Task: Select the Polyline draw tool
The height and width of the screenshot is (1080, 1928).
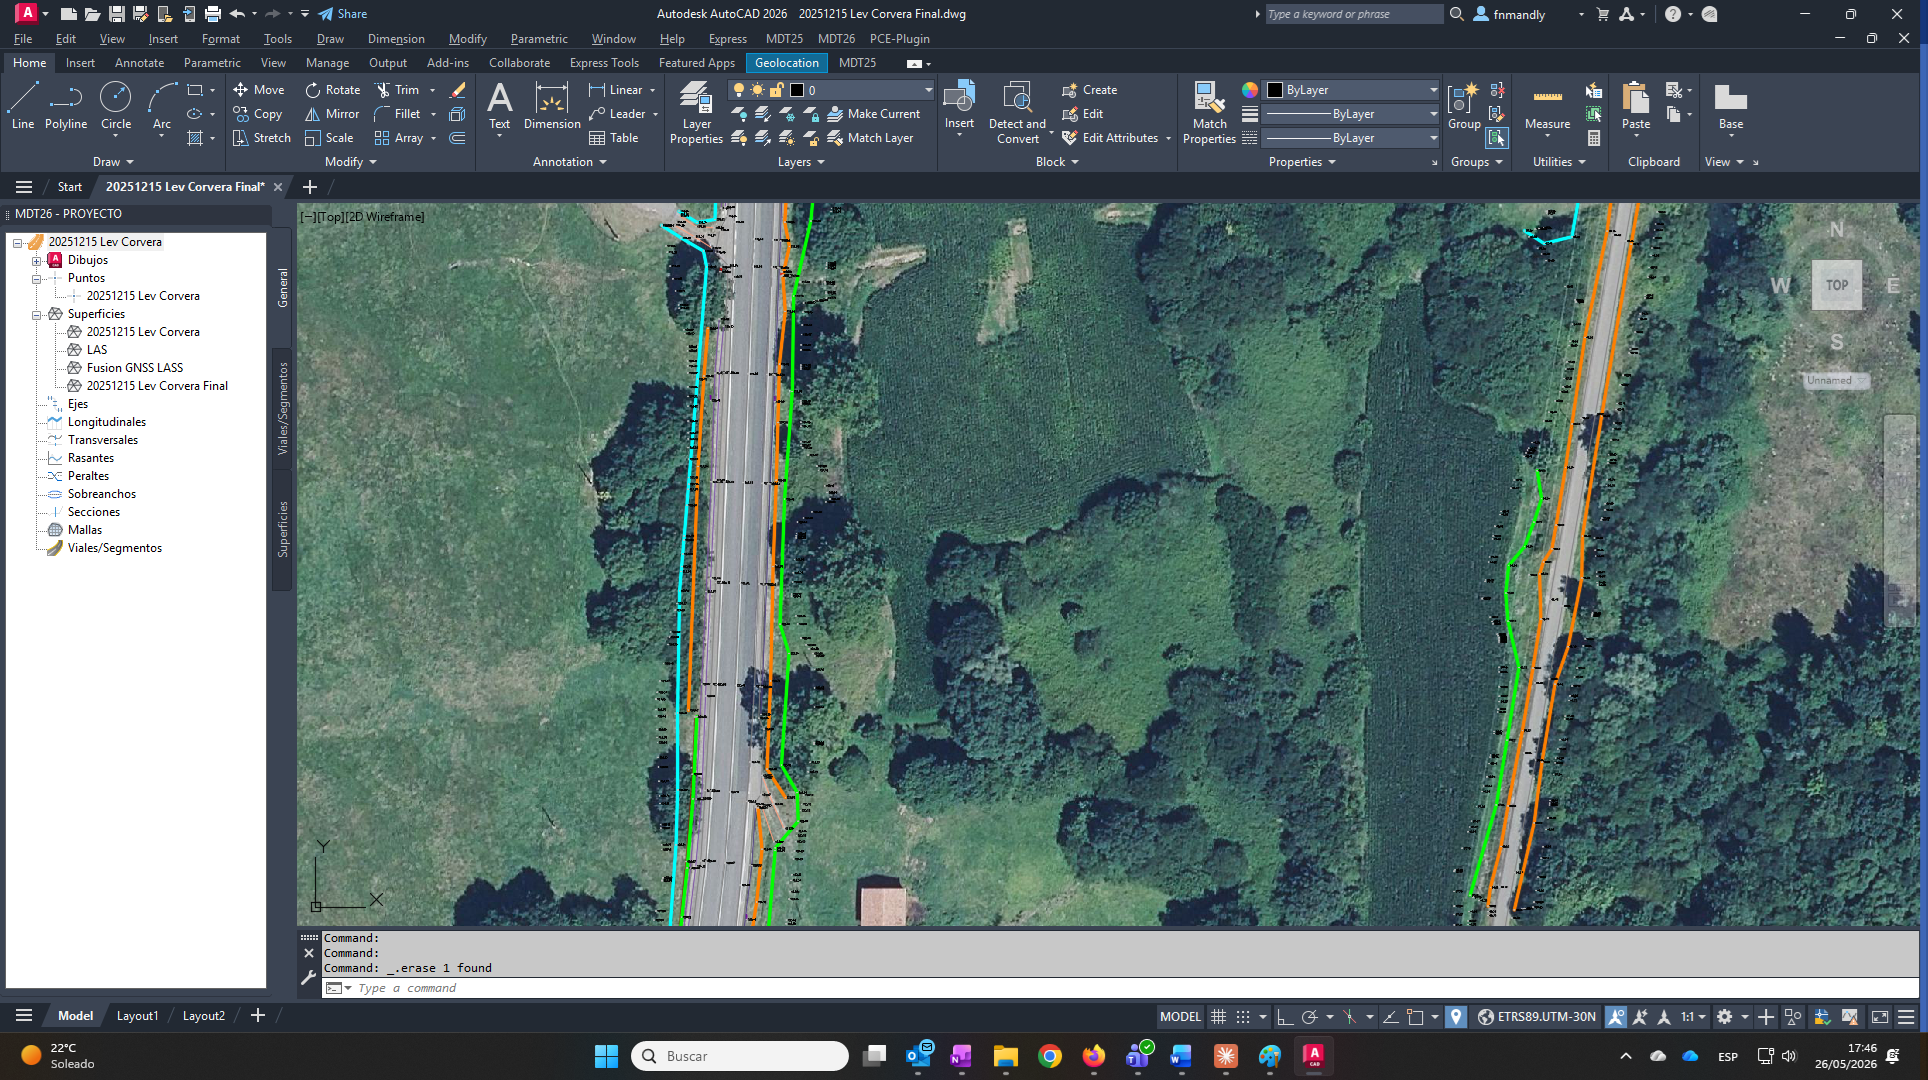Action: 66,106
